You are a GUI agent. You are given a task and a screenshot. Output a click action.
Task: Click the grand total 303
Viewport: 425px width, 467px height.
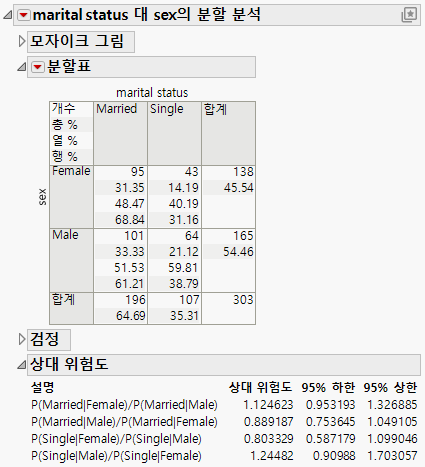point(243,300)
